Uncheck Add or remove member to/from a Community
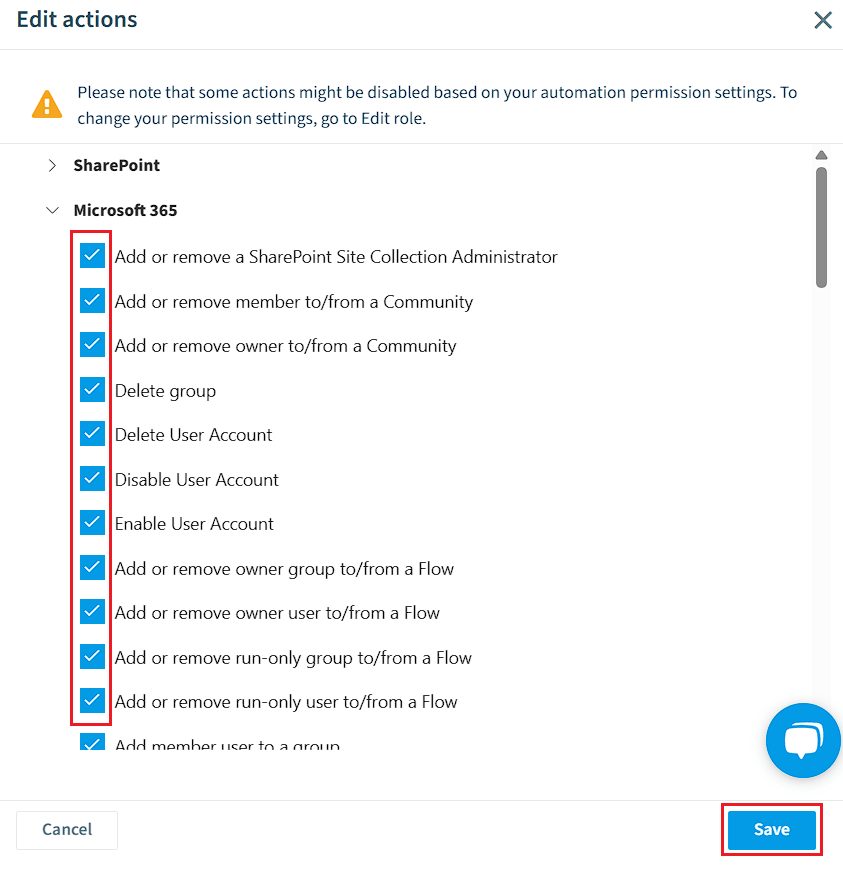Viewport: 843px width, 869px height. [93, 300]
